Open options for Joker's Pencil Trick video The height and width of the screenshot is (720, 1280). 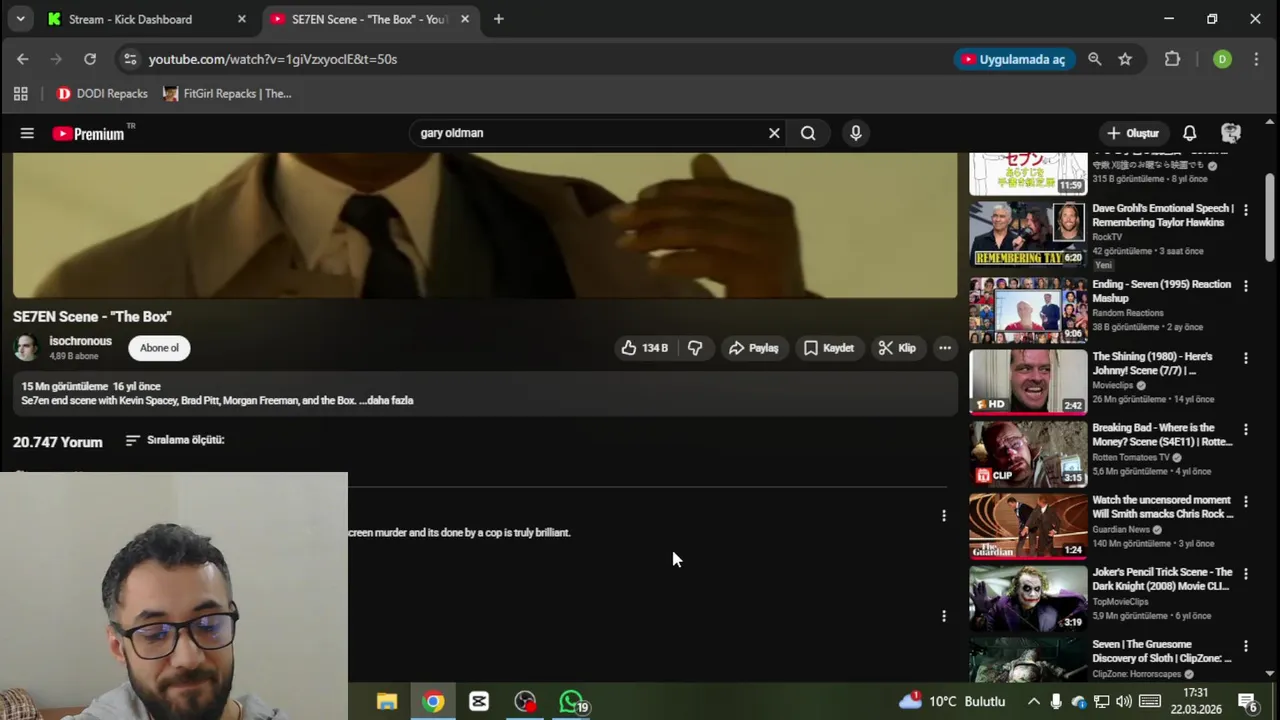click(1246, 574)
